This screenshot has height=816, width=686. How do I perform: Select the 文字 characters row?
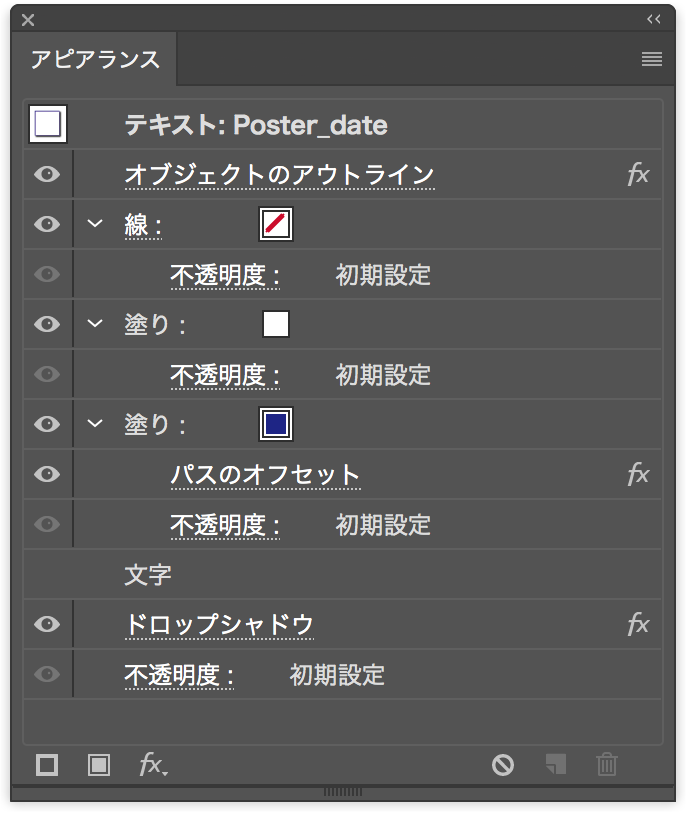pyautogui.click(x=342, y=575)
